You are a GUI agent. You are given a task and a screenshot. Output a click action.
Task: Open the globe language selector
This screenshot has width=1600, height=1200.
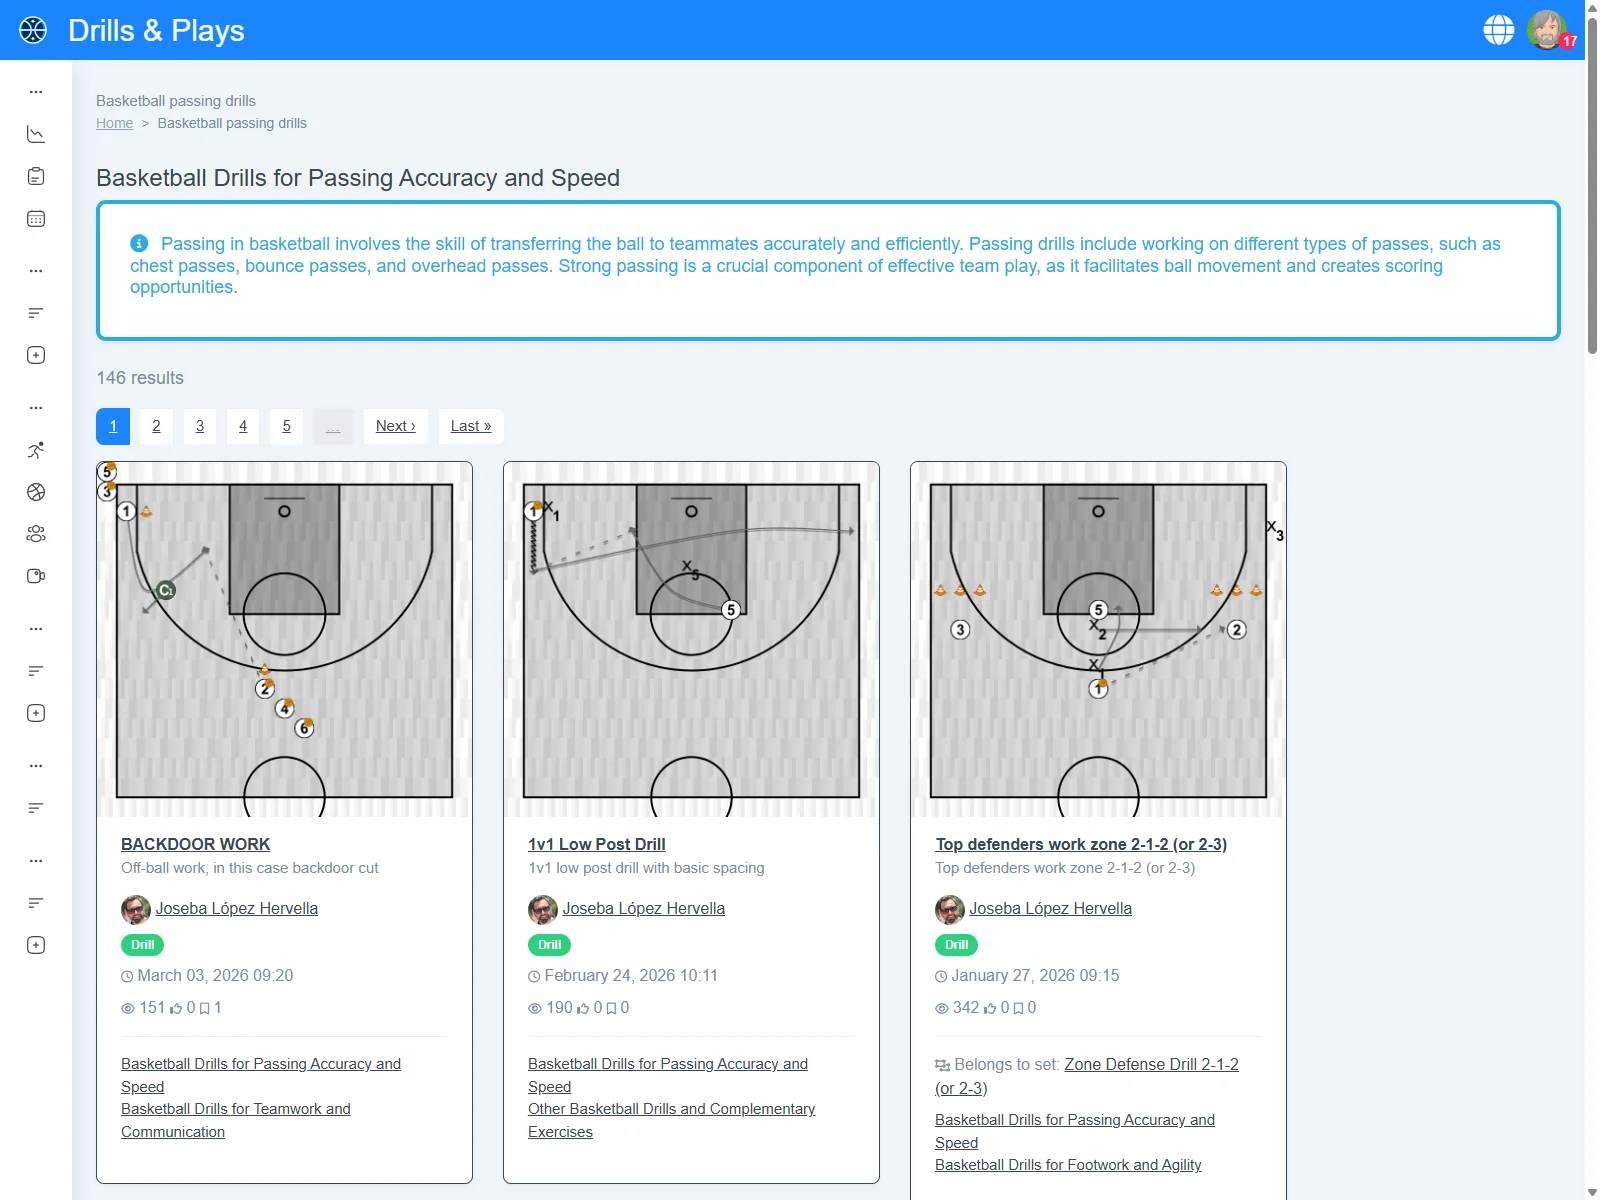(1498, 30)
